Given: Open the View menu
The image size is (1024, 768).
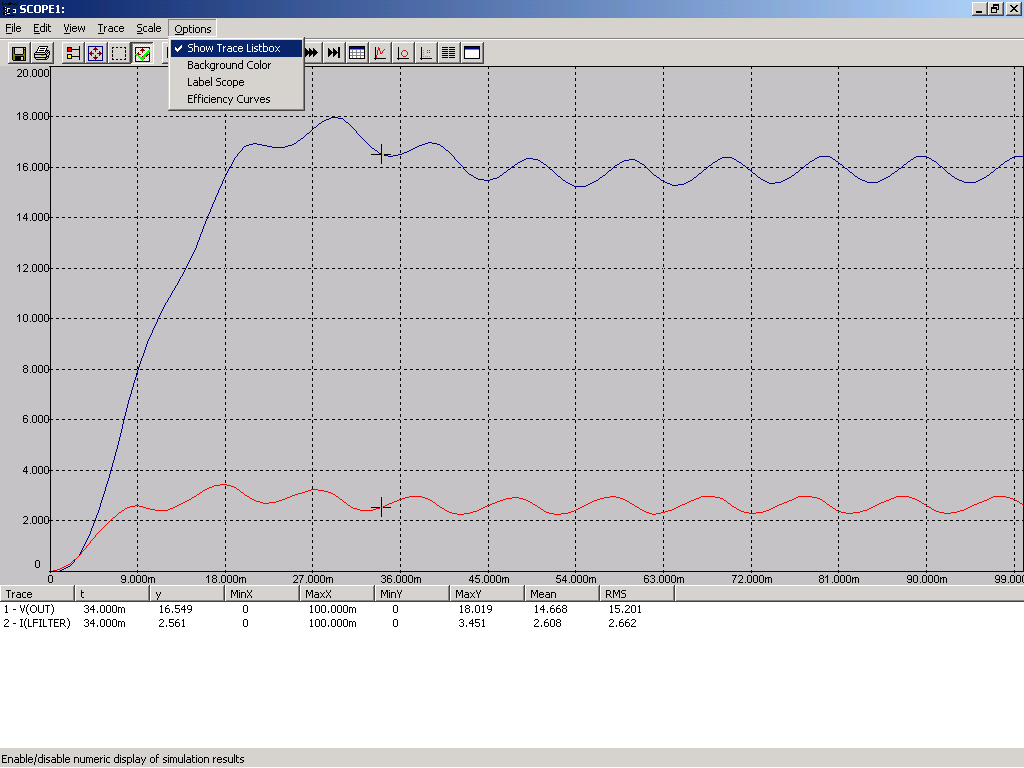Looking at the screenshot, I should pos(74,28).
